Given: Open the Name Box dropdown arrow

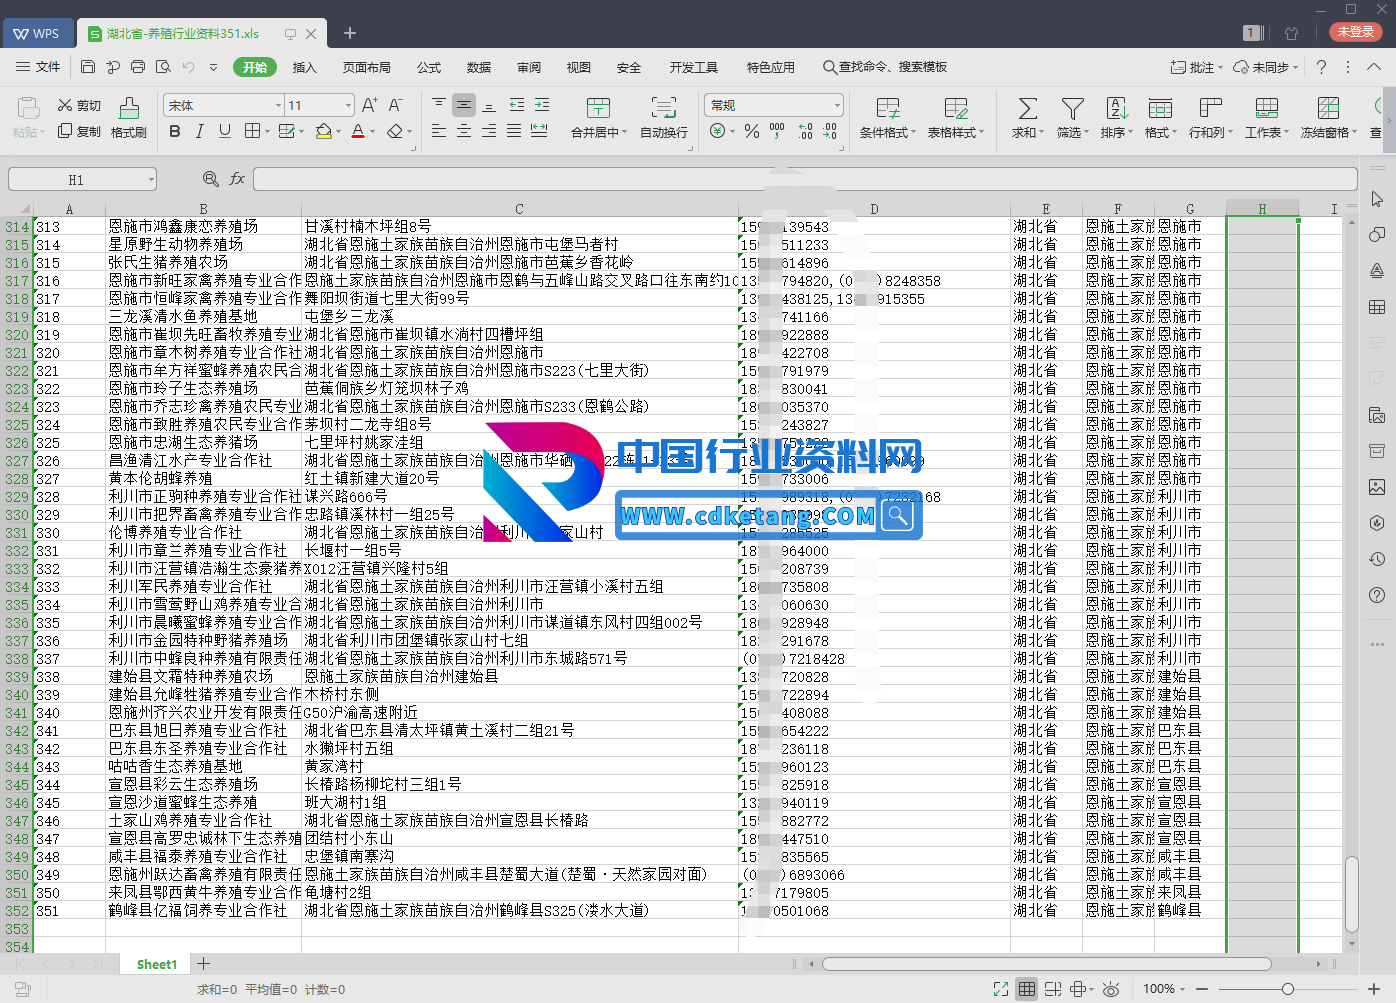Looking at the screenshot, I should pos(151,180).
